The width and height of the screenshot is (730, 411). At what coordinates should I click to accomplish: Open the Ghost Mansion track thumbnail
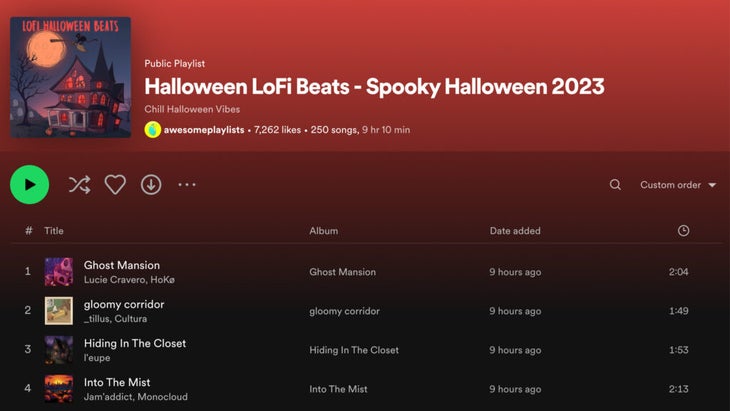59,272
